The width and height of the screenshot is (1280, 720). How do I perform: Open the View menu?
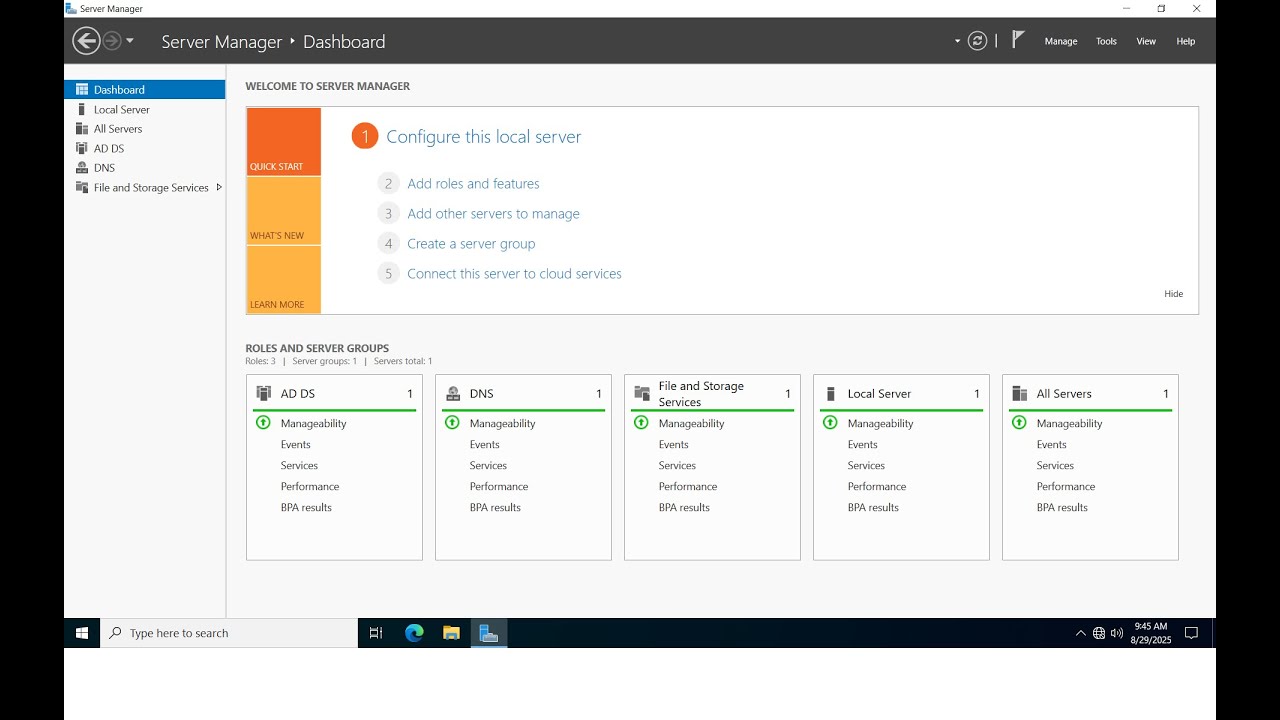(1146, 41)
